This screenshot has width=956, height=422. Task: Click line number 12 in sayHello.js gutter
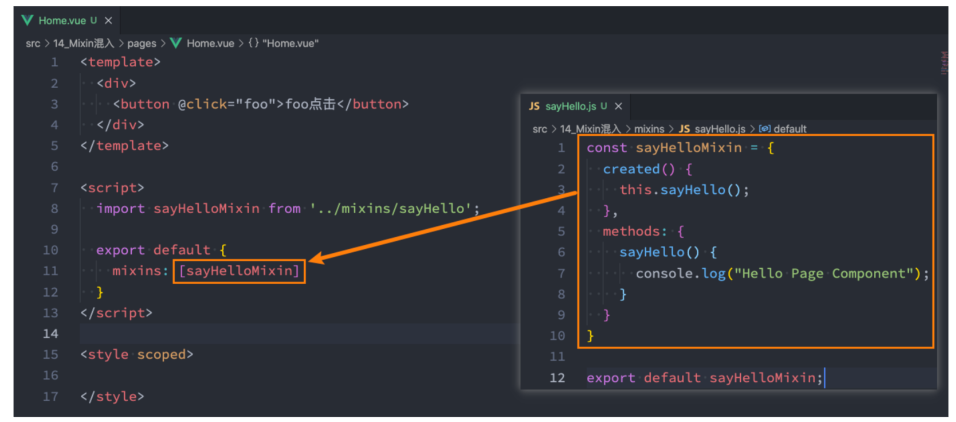[x=557, y=377]
